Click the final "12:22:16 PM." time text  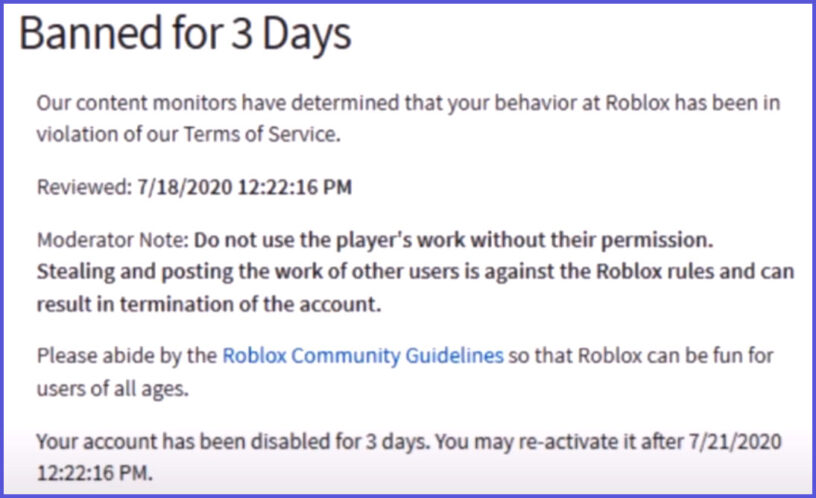click(95, 474)
